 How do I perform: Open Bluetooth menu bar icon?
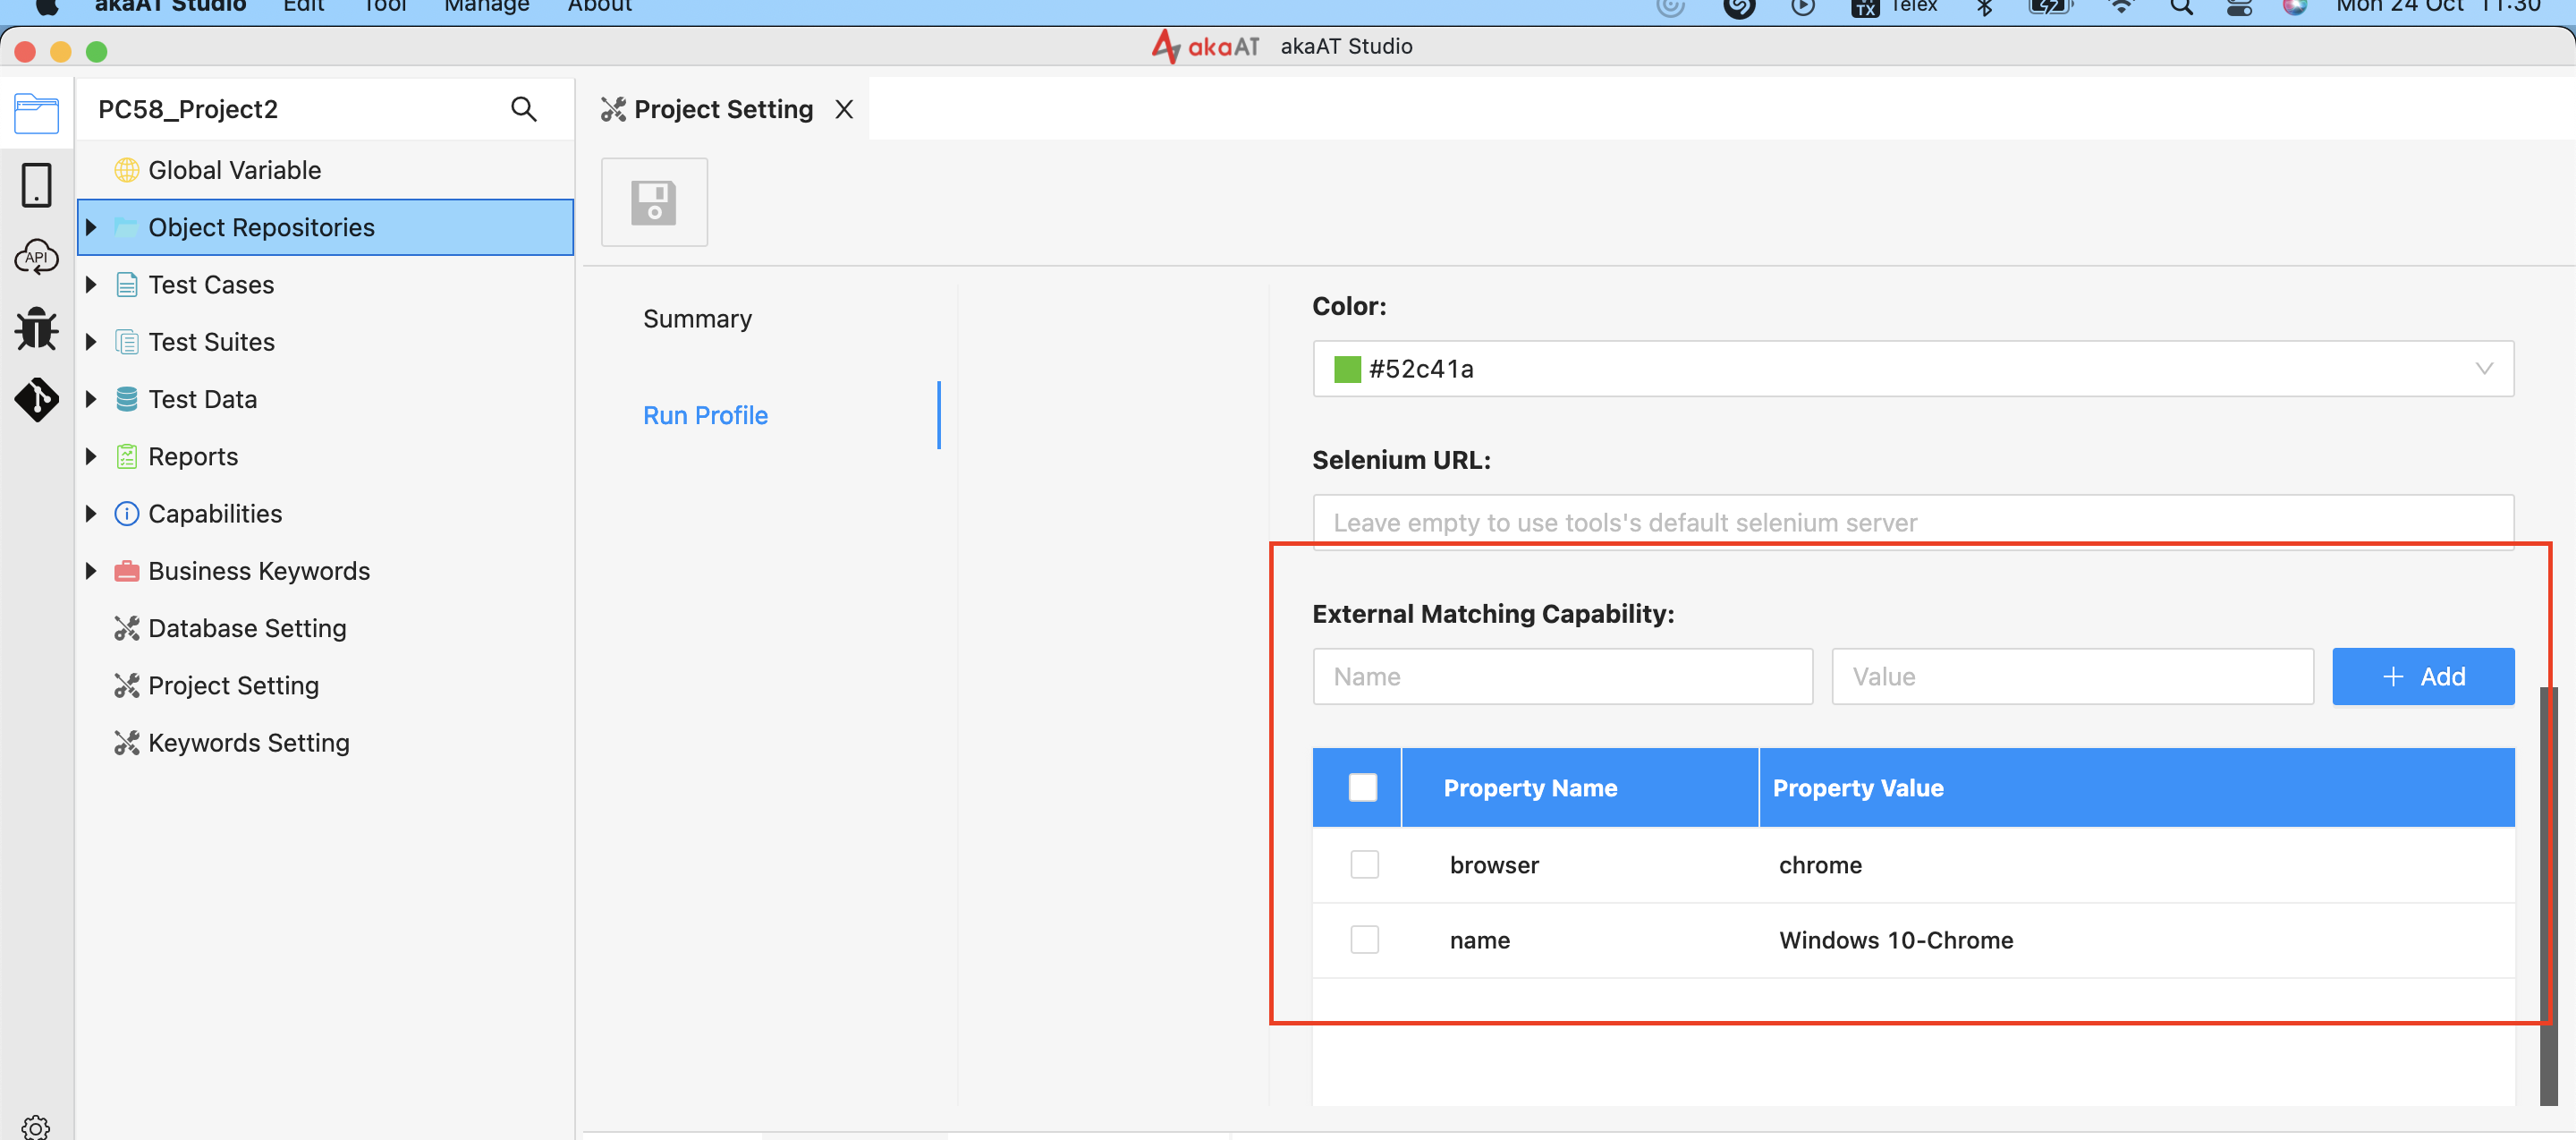(x=1985, y=7)
